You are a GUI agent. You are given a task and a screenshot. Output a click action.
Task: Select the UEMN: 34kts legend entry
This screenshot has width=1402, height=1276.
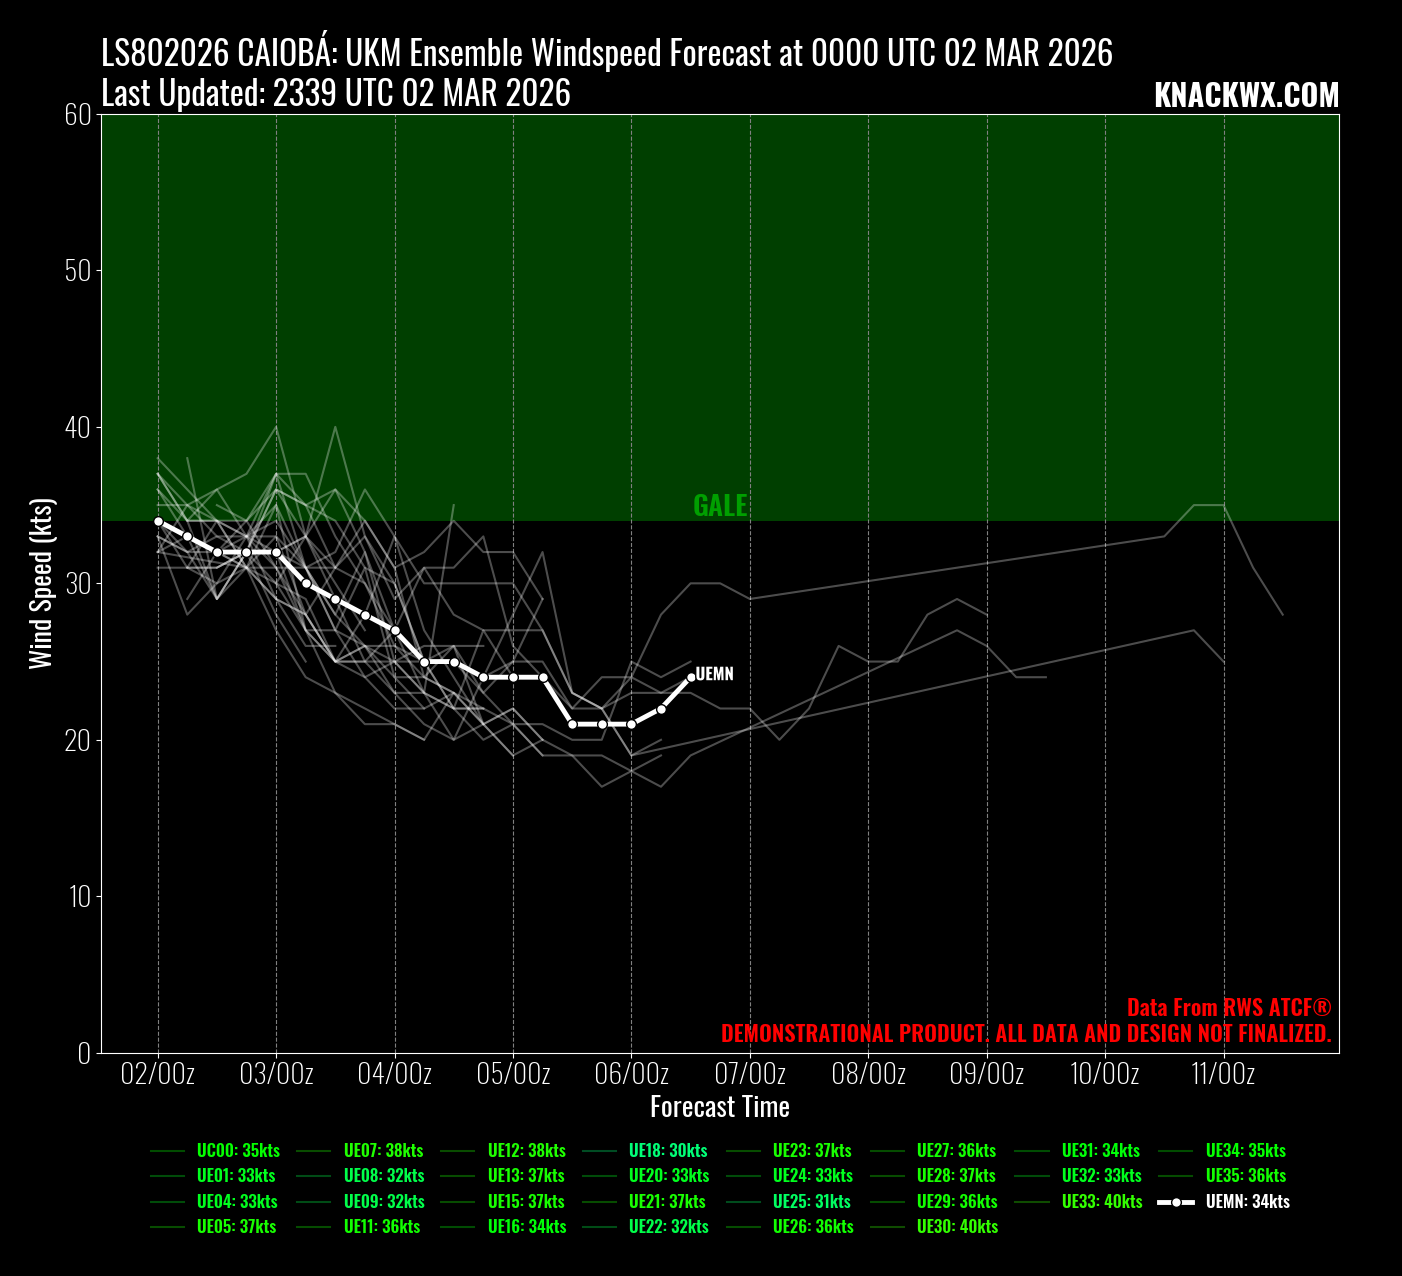pyautogui.click(x=1247, y=1202)
